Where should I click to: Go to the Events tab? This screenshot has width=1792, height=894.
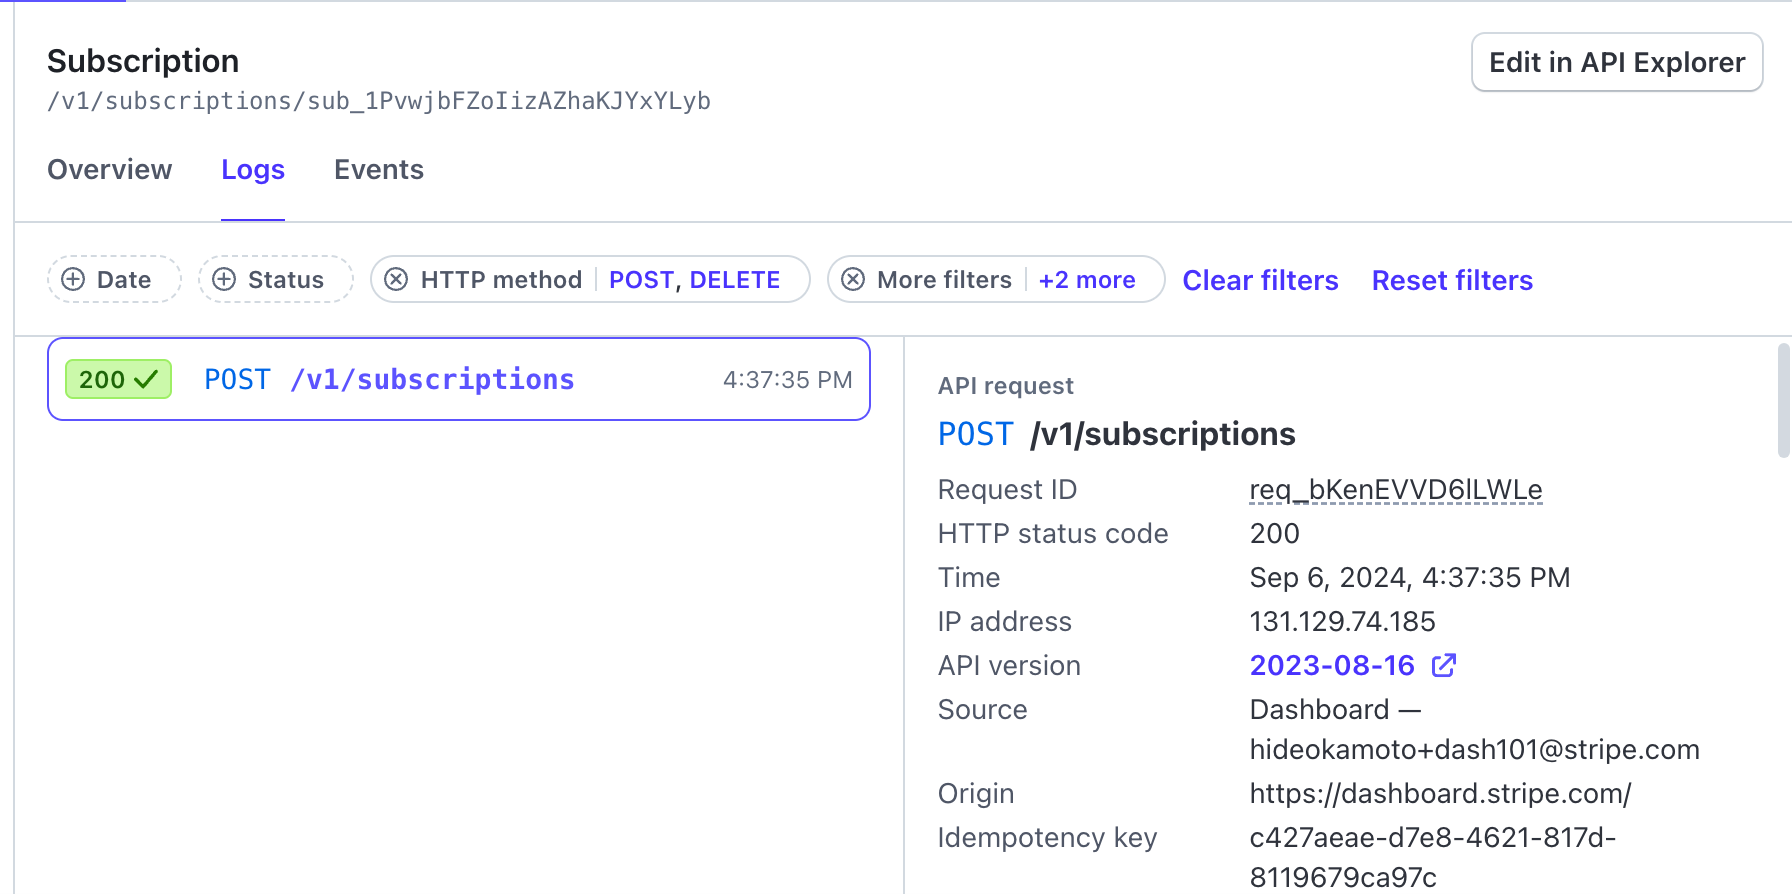(379, 170)
